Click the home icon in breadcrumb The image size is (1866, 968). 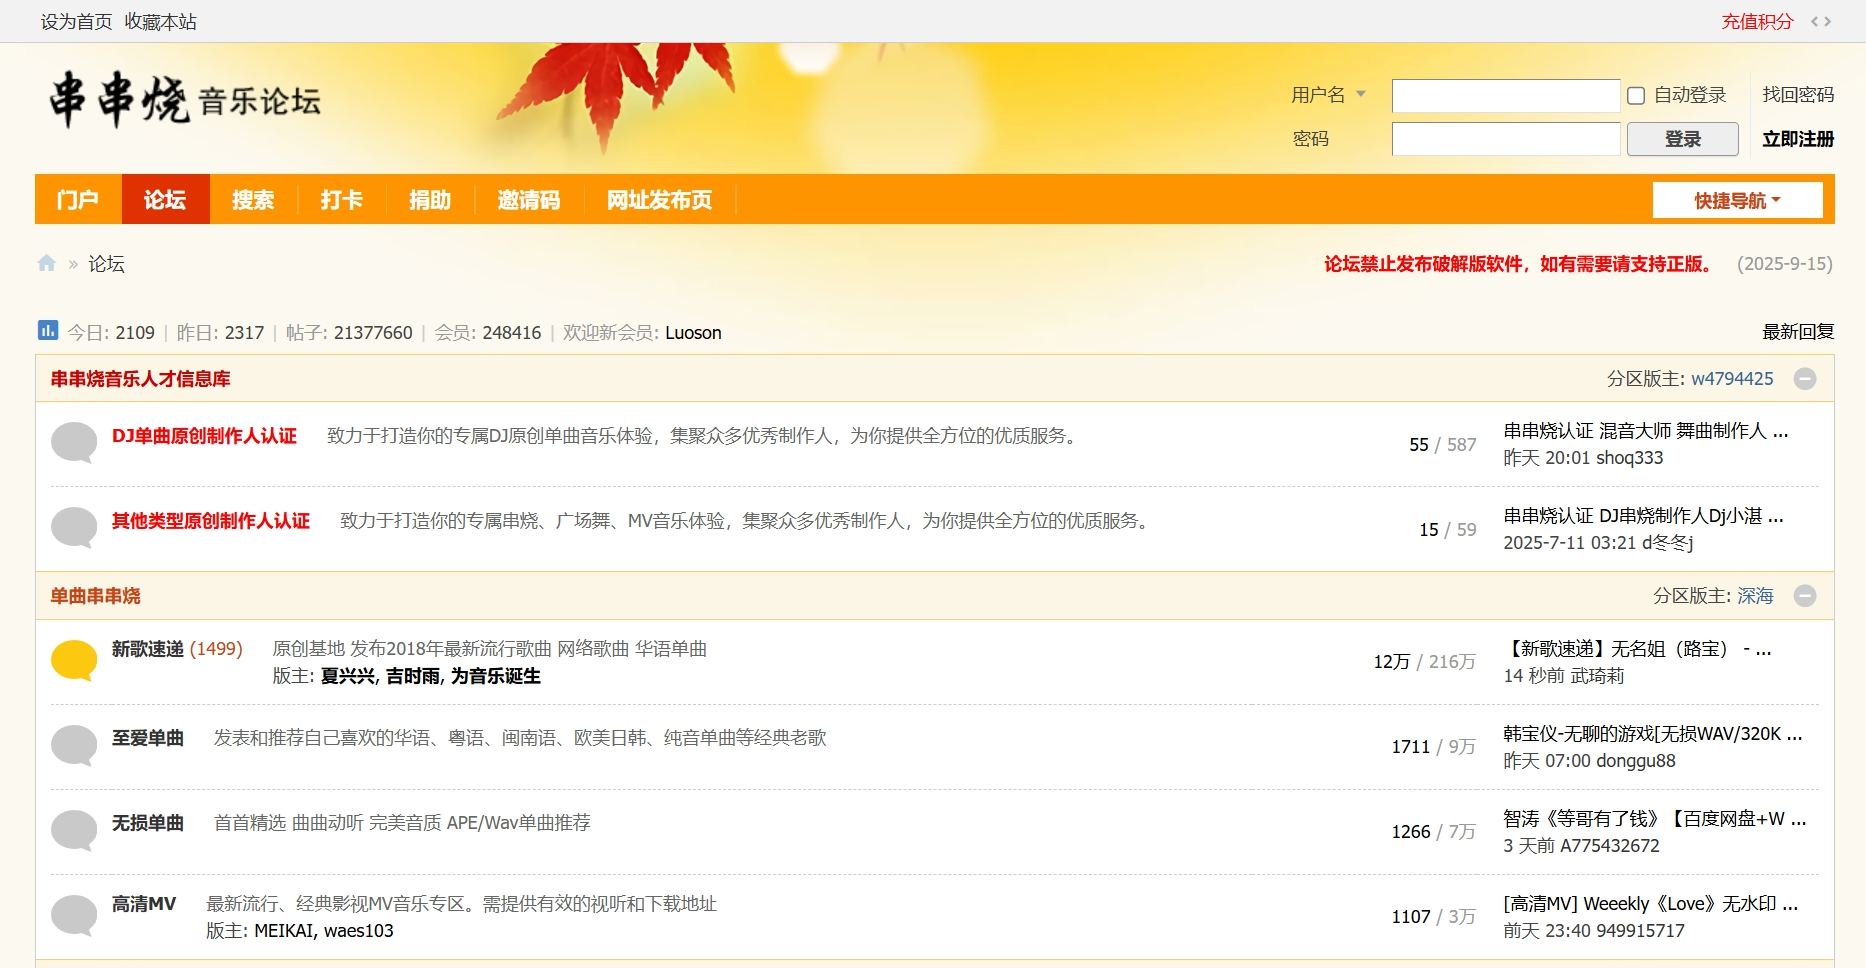tap(47, 263)
